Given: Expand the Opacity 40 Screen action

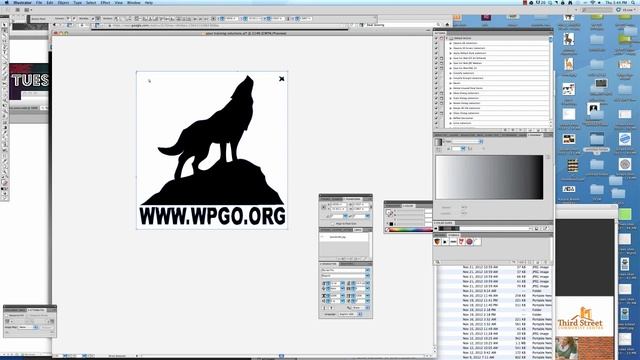Looking at the screenshot, I should (x=451, y=48).
